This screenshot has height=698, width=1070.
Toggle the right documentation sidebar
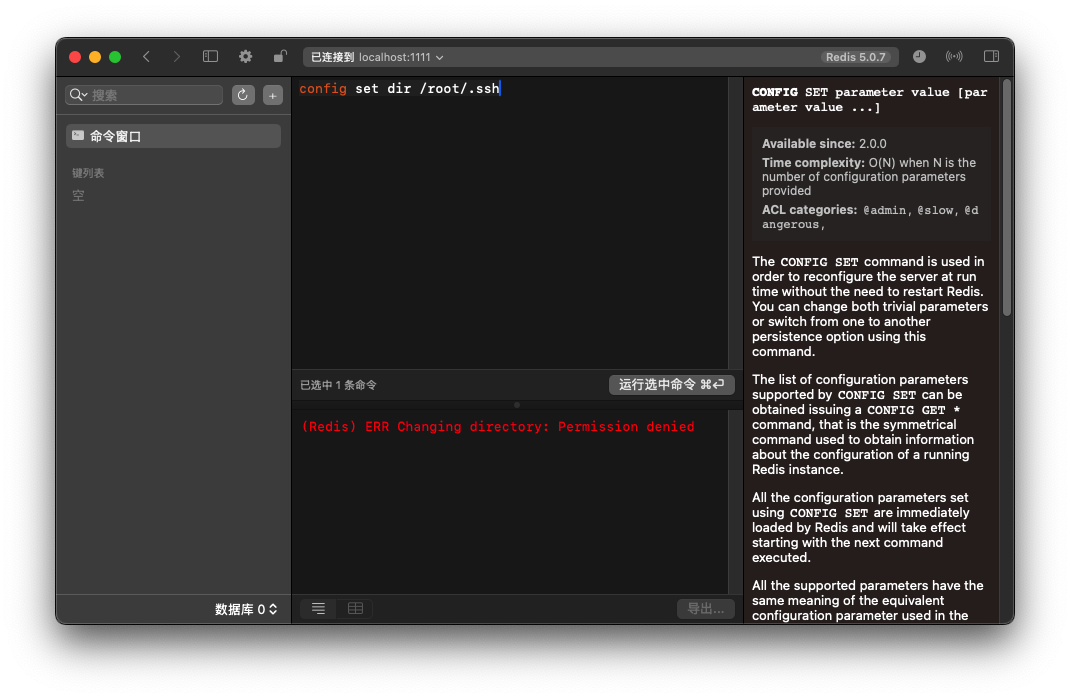[991, 57]
